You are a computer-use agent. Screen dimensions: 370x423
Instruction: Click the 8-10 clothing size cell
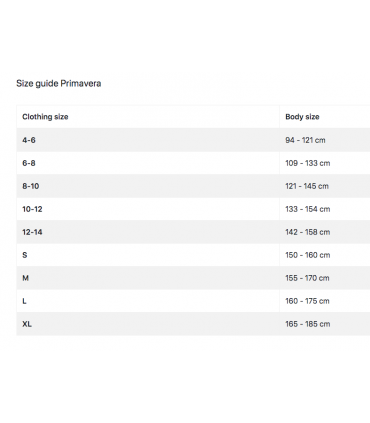(31, 186)
